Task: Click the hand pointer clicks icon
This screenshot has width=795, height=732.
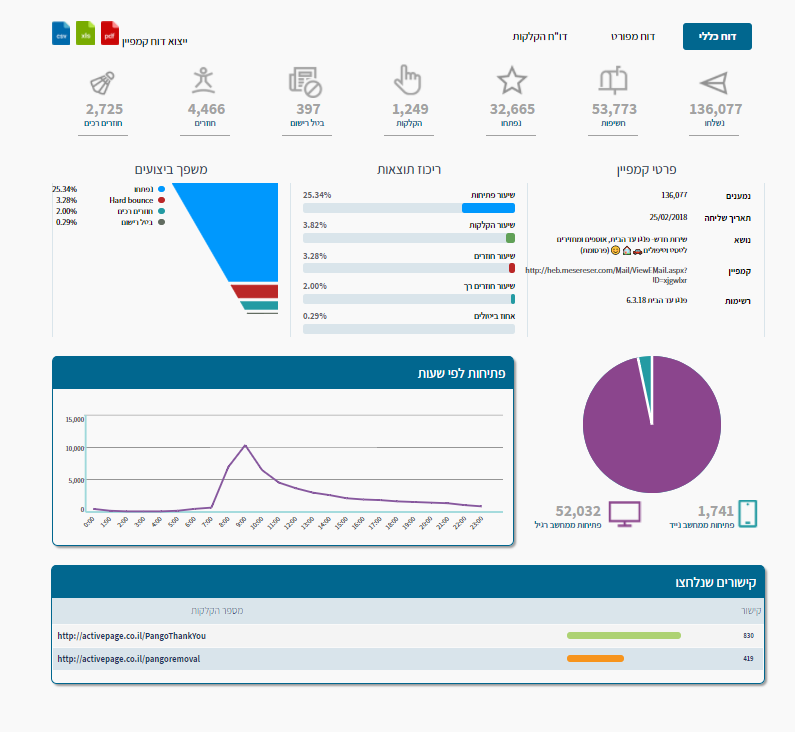Action: 409,80
